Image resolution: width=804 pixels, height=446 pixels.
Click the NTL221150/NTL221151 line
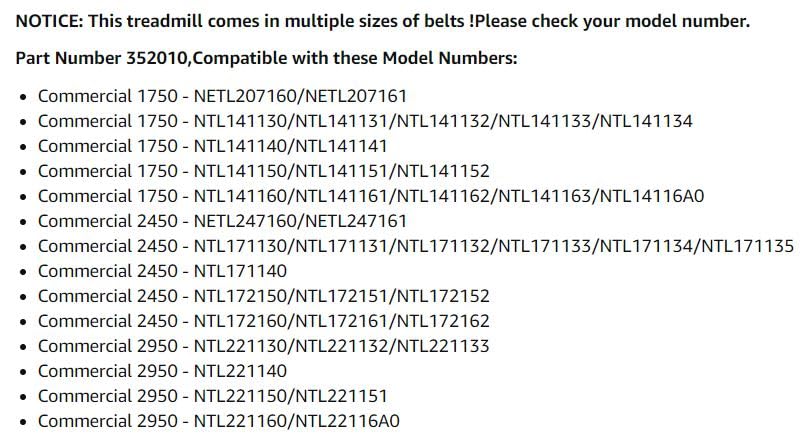tap(212, 396)
